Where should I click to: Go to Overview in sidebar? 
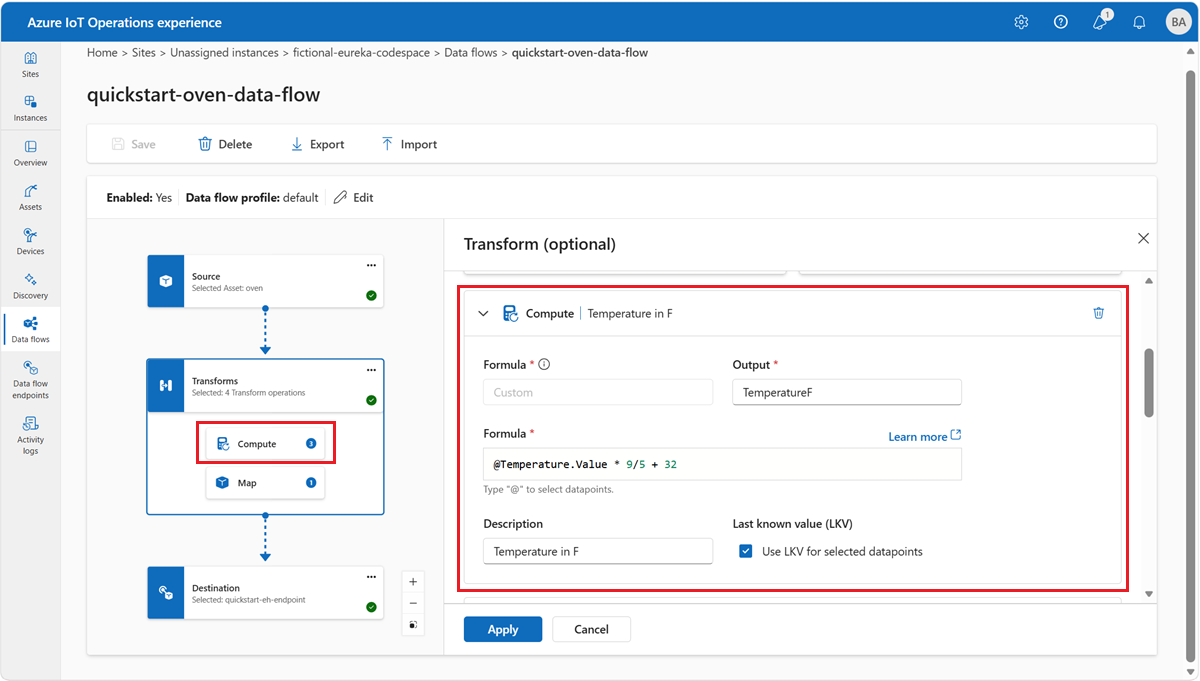point(30,153)
